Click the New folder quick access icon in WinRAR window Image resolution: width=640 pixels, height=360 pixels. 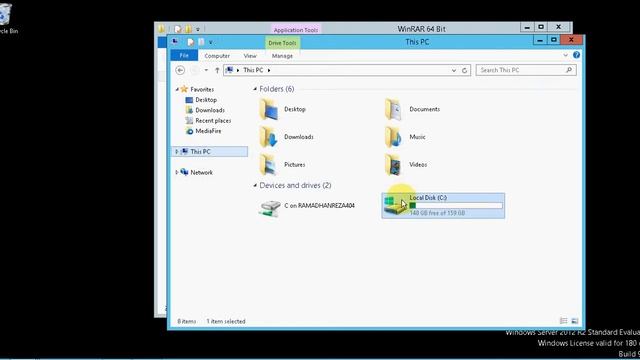click(x=188, y=29)
